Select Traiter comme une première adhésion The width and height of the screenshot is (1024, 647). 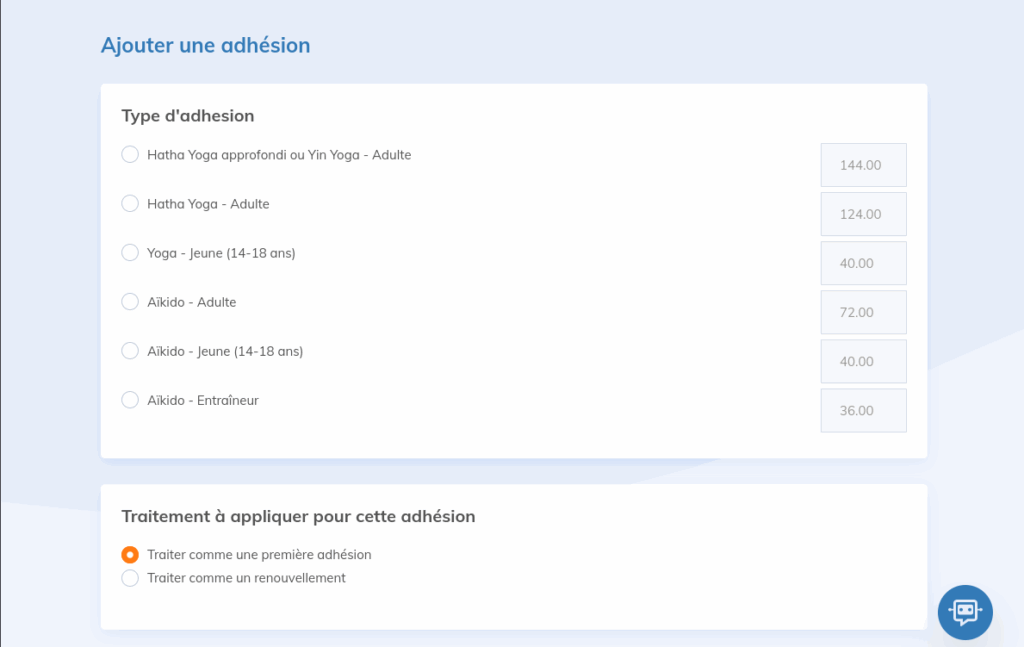point(130,555)
